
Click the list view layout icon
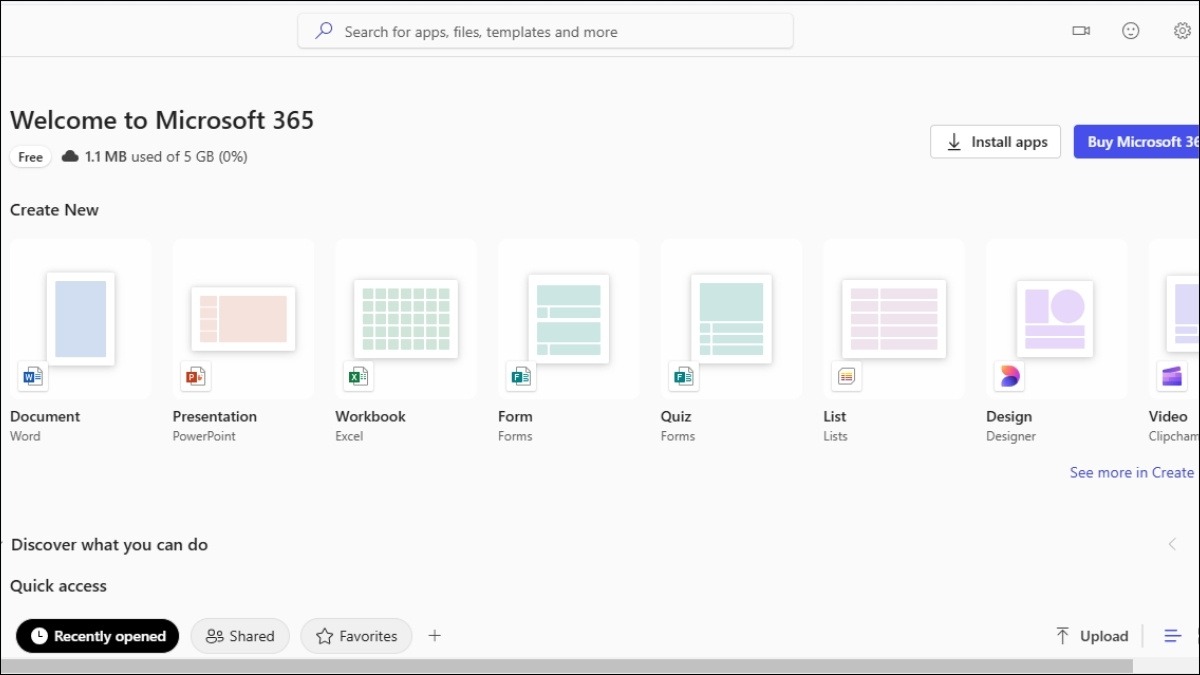tap(1173, 636)
